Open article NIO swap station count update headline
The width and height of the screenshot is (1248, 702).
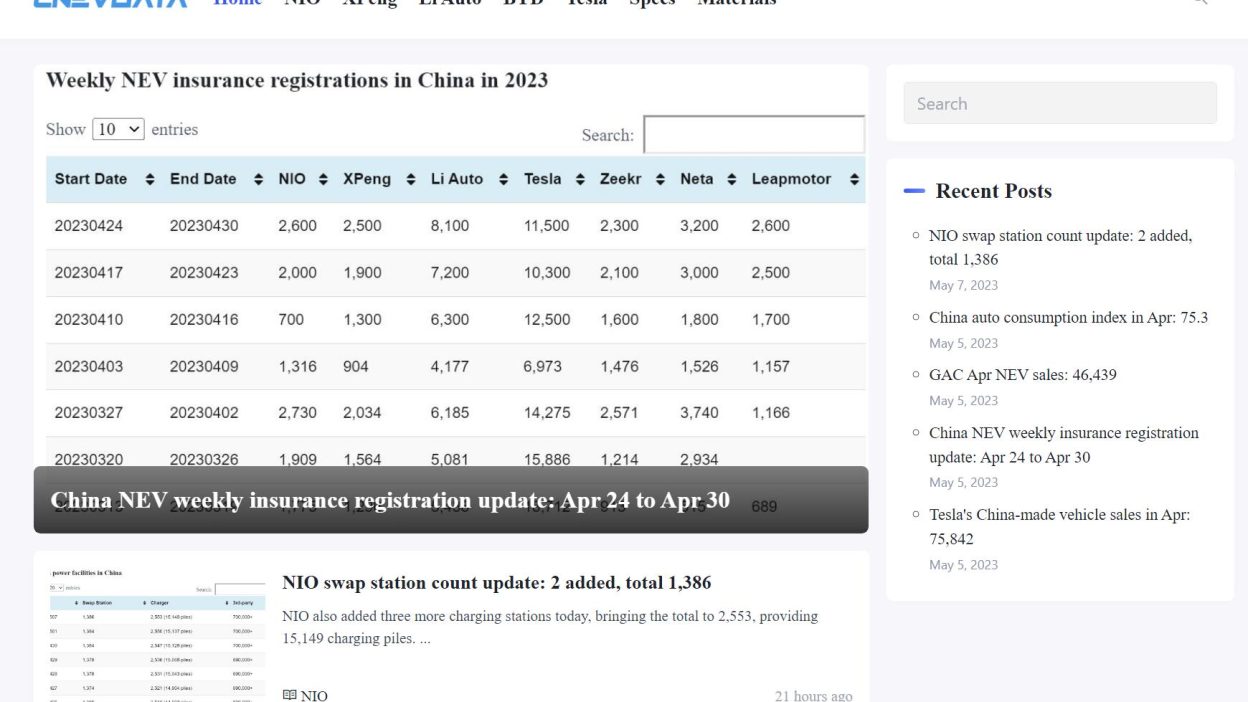point(497,582)
